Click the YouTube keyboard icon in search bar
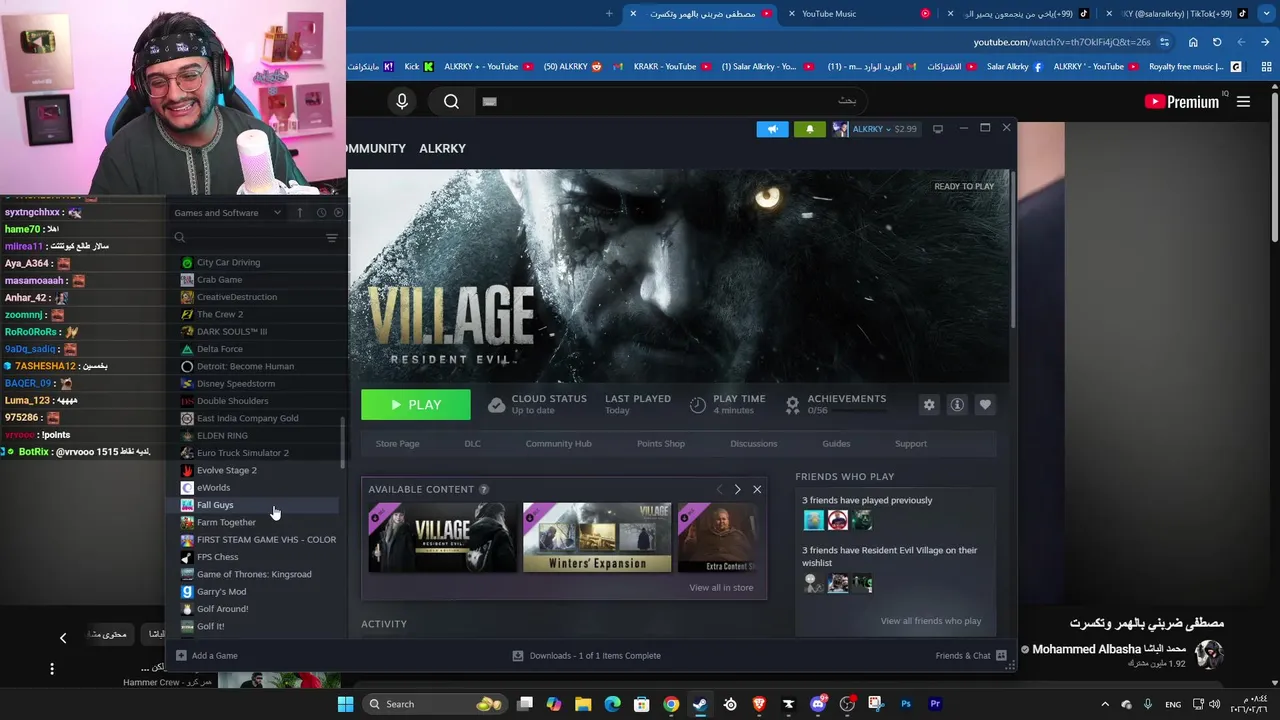 [x=489, y=101]
